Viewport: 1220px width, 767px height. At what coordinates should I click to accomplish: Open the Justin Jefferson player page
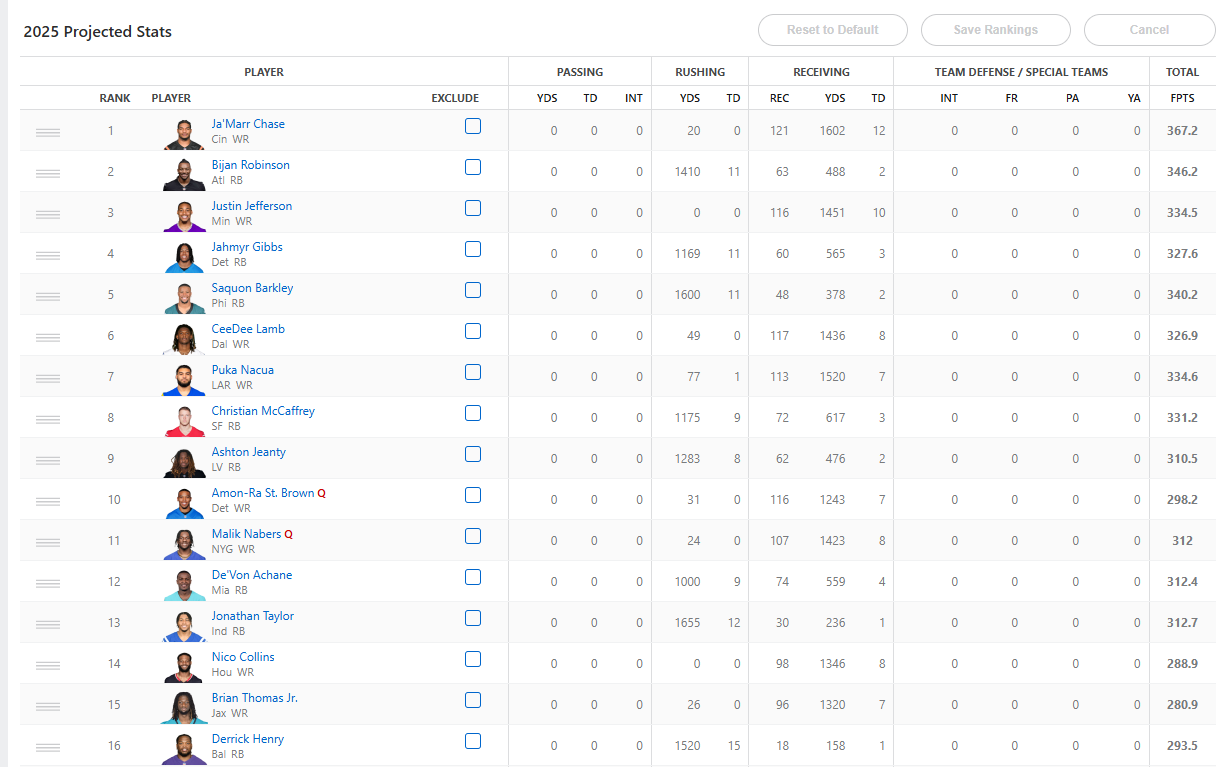(x=252, y=206)
